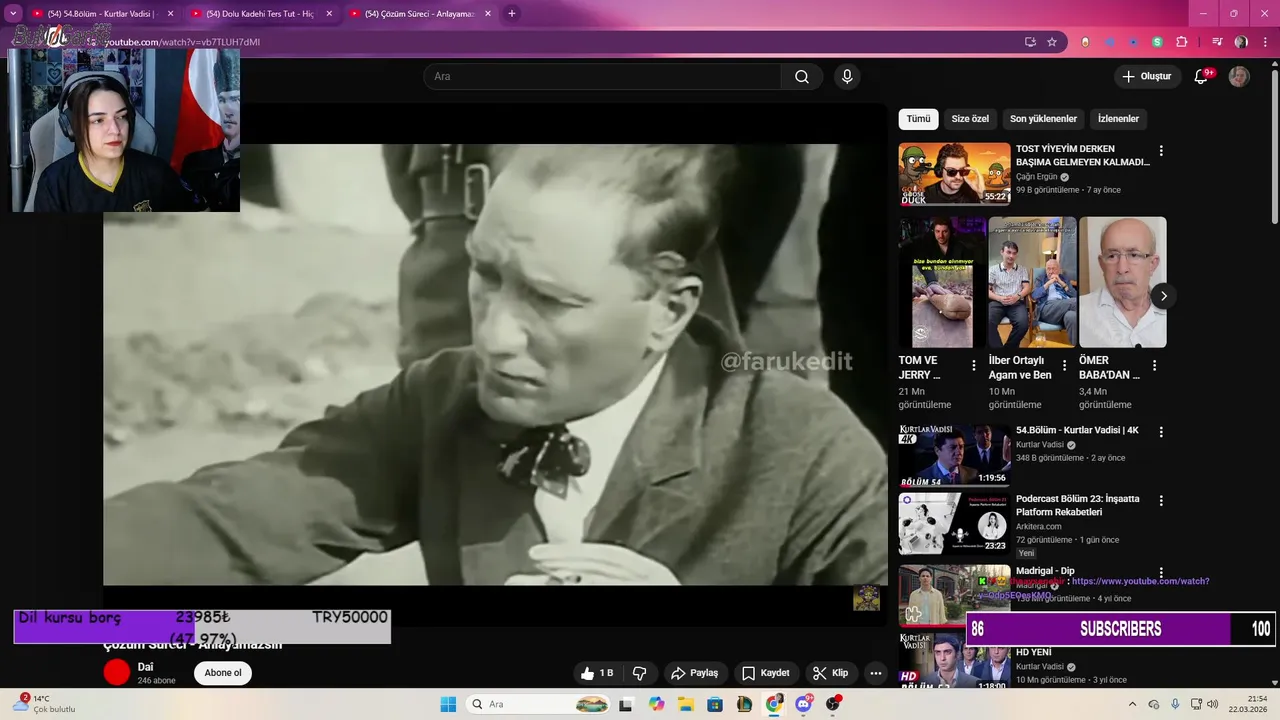
Task: Start voice search with the microphone icon
Action: point(847,77)
